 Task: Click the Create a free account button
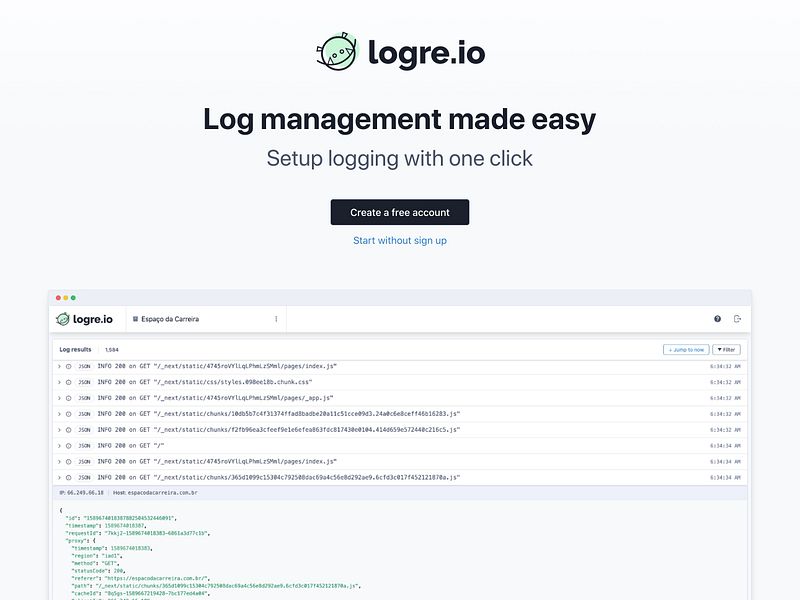pos(400,212)
